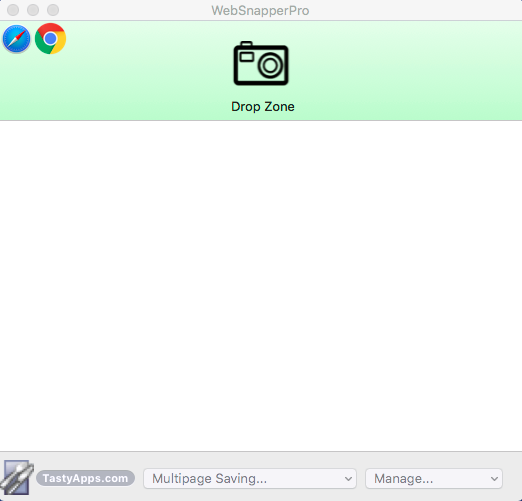Minimize the WebSnapperPro window
The height and width of the screenshot is (501, 522).
[x=33, y=10]
